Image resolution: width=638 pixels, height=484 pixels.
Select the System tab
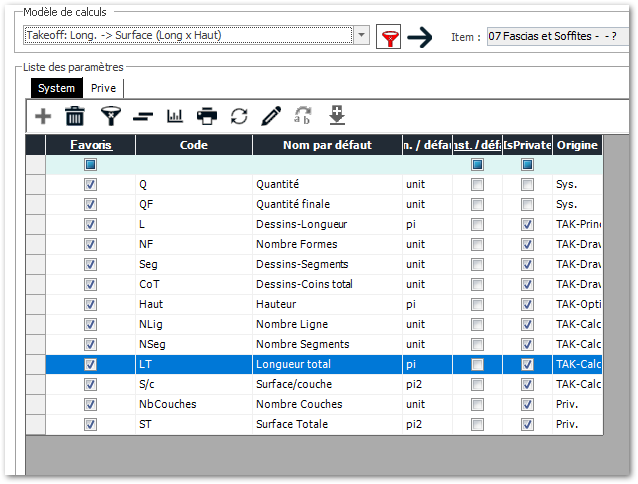click(x=56, y=88)
